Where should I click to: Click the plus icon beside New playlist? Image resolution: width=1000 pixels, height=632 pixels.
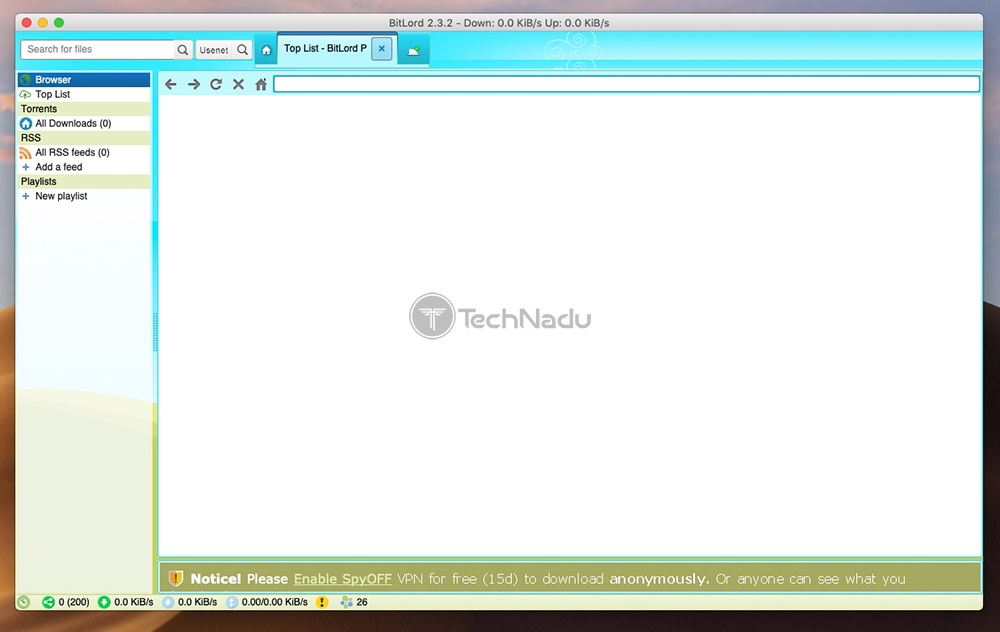[x=26, y=196]
